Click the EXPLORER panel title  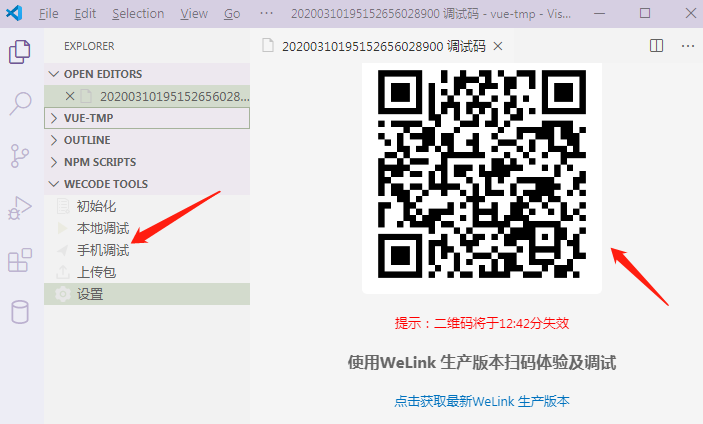click(x=89, y=46)
